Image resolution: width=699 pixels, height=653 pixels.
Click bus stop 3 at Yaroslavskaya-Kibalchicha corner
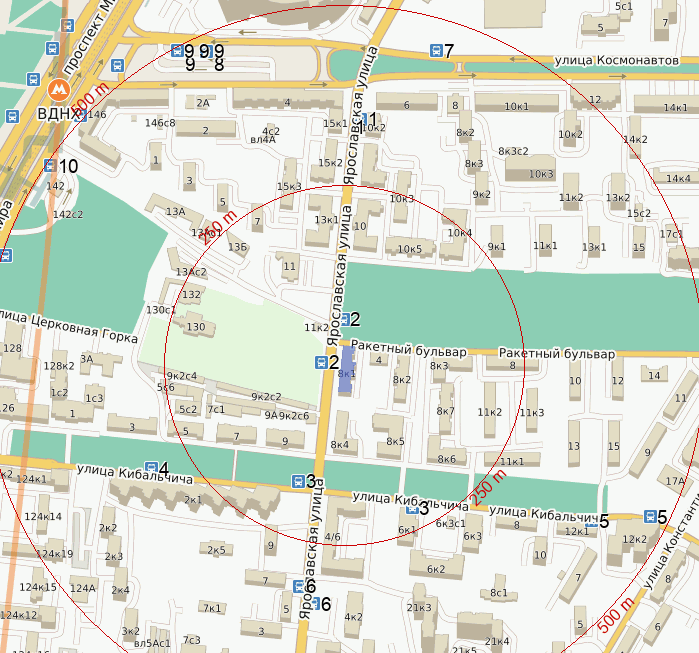(298, 481)
